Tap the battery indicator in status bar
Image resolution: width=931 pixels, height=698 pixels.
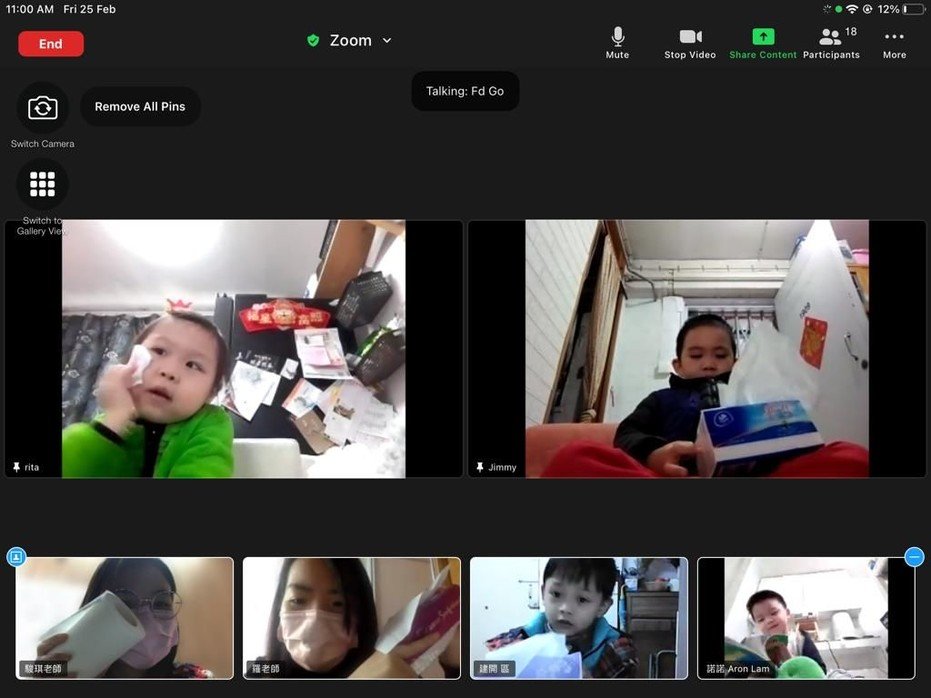(x=913, y=9)
